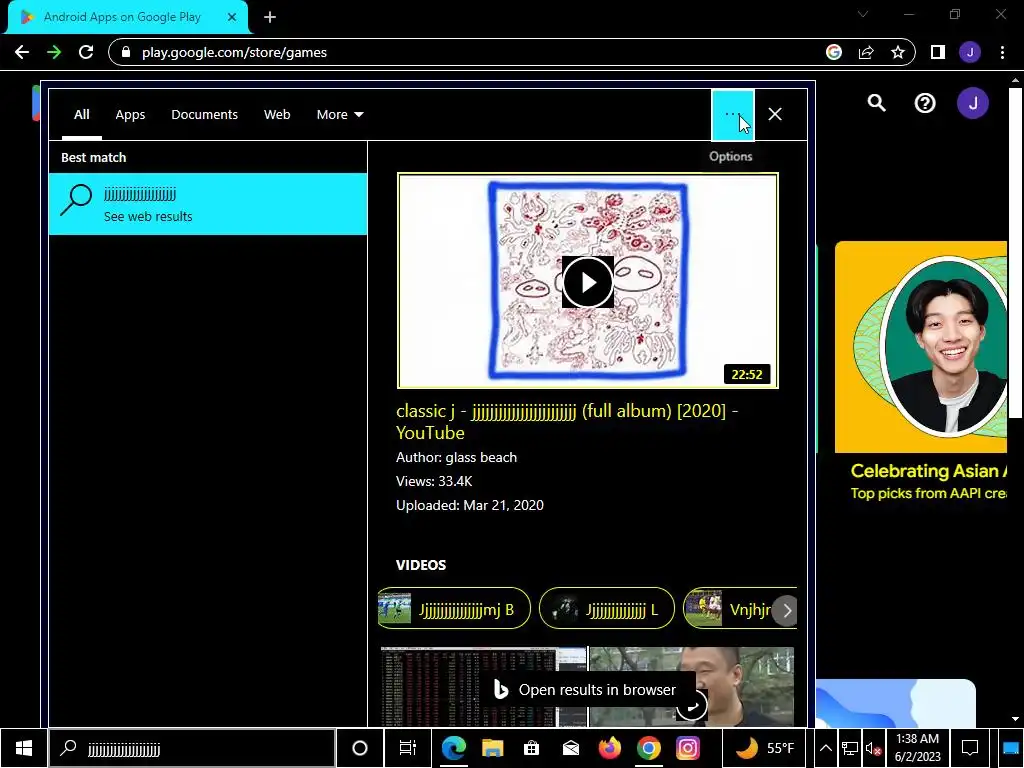This screenshot has height=768, width=1024.
Task: Open a new Chrome tab
Action: point(270,17)
